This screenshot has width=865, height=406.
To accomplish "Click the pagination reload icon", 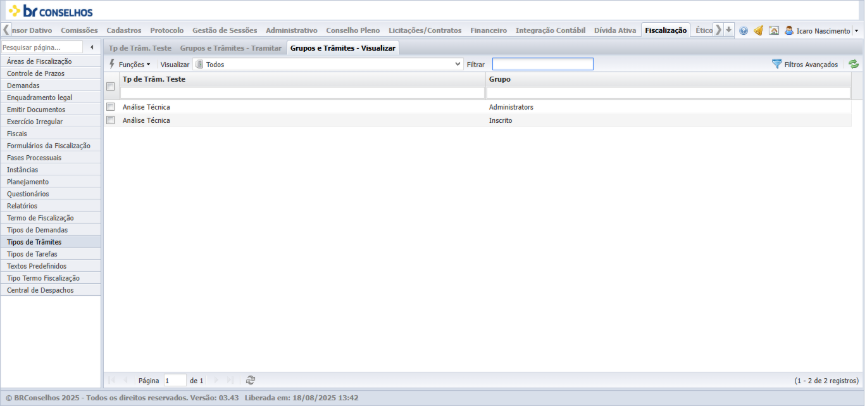I will [x=250, y=380].
